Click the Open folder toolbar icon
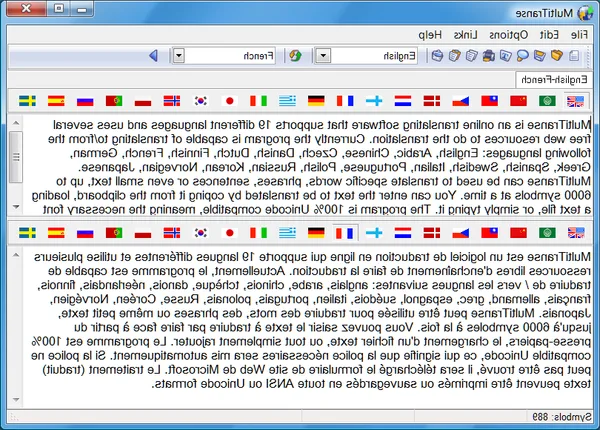600x430 pixels. [557, 56]
